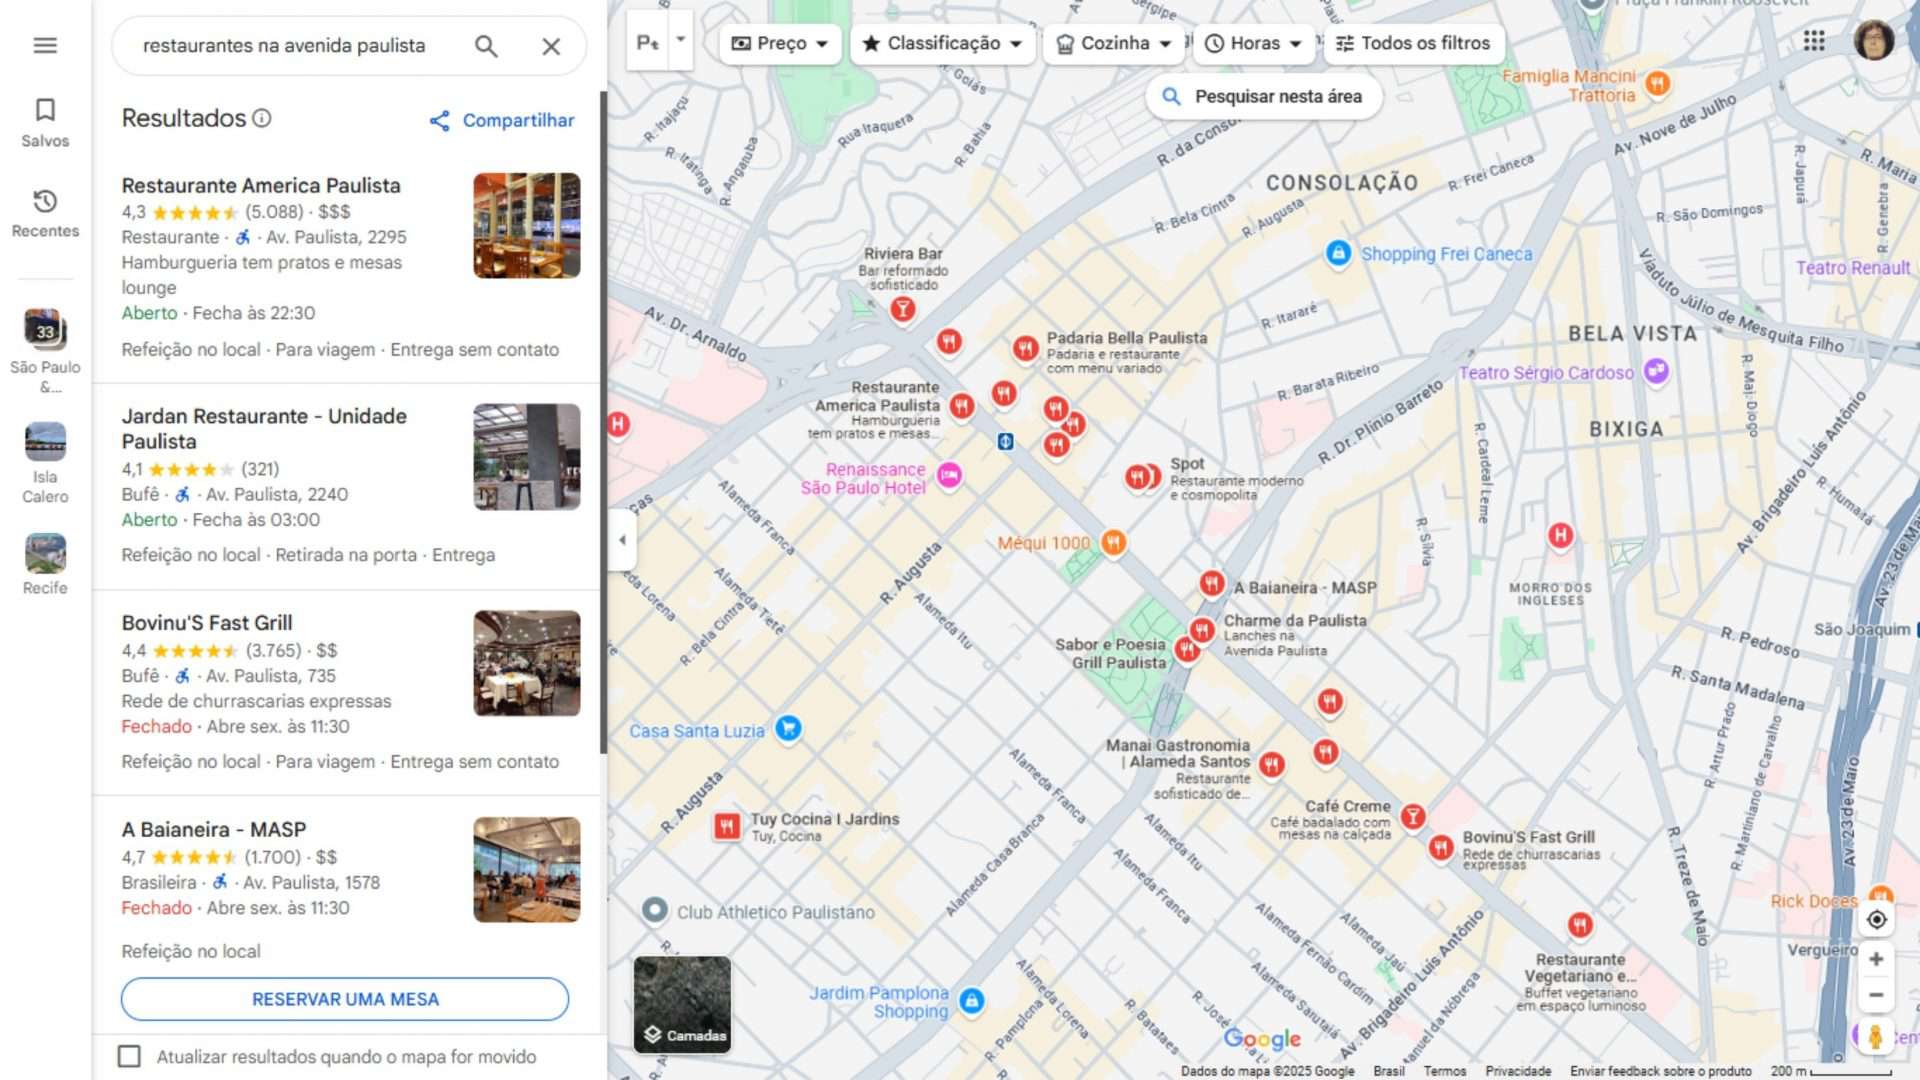Screen dimensions: 1920x1080
Task: Clear the search query with the X icon
Action: tap(551, 46)
